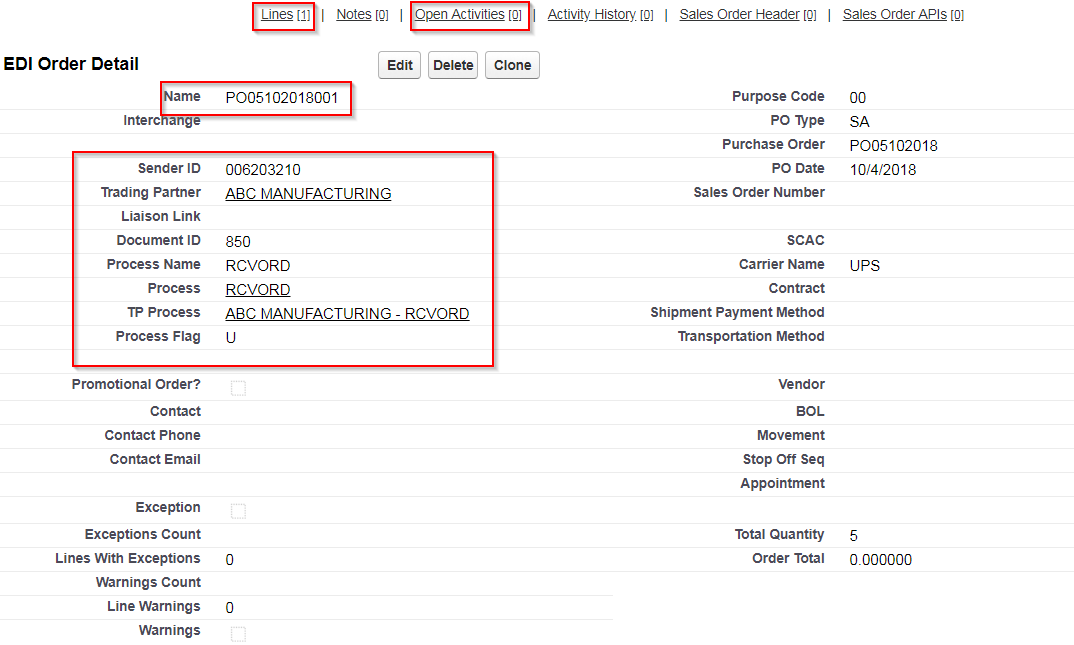This screenshot has height=645, width=1074.
Task: Click the Exceptions Count field label
Action: click(x=142, y=534)
